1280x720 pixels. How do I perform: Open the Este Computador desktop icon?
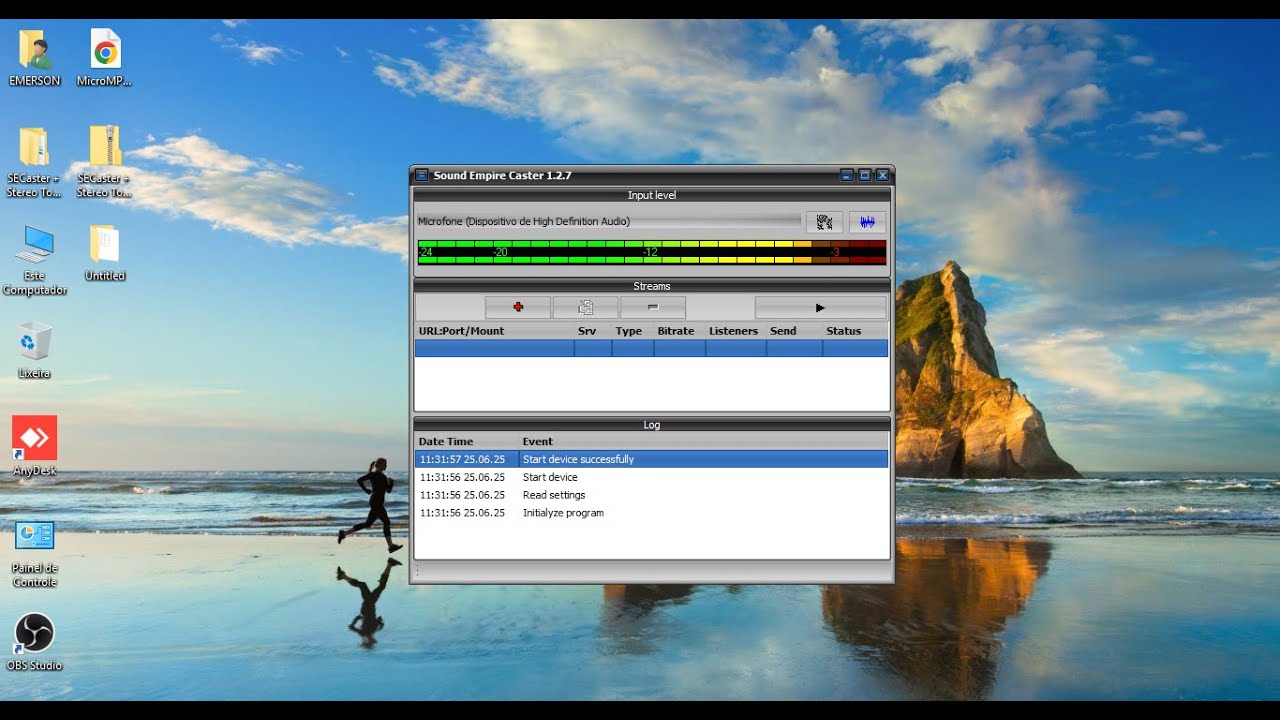click(x=35, y=260)
